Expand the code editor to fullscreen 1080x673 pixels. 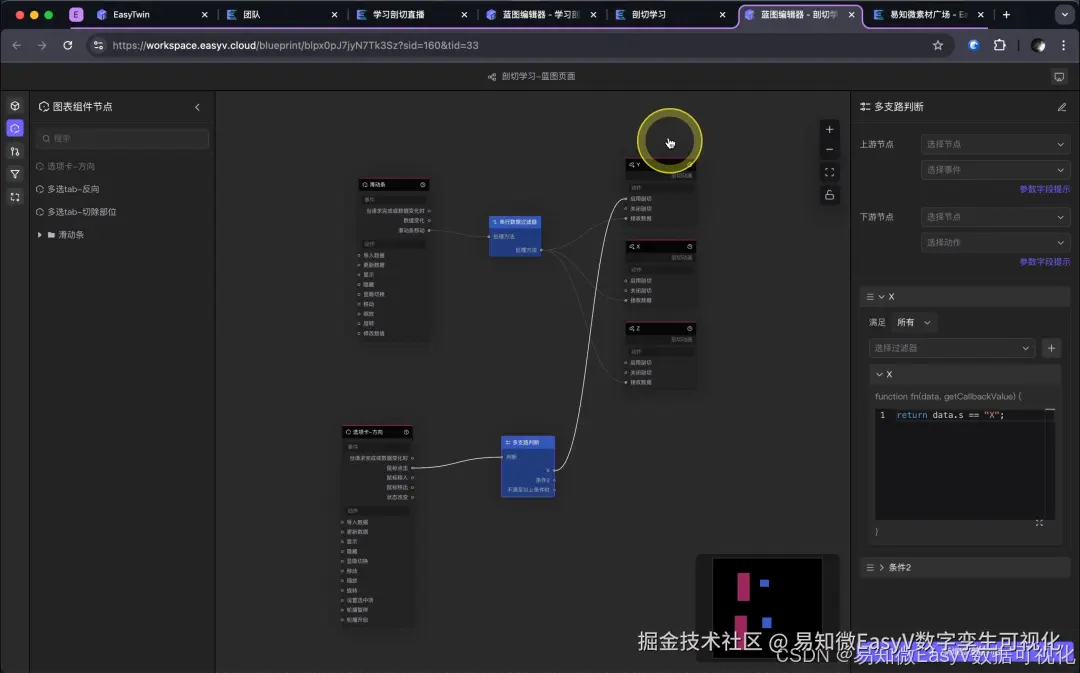1039,524
